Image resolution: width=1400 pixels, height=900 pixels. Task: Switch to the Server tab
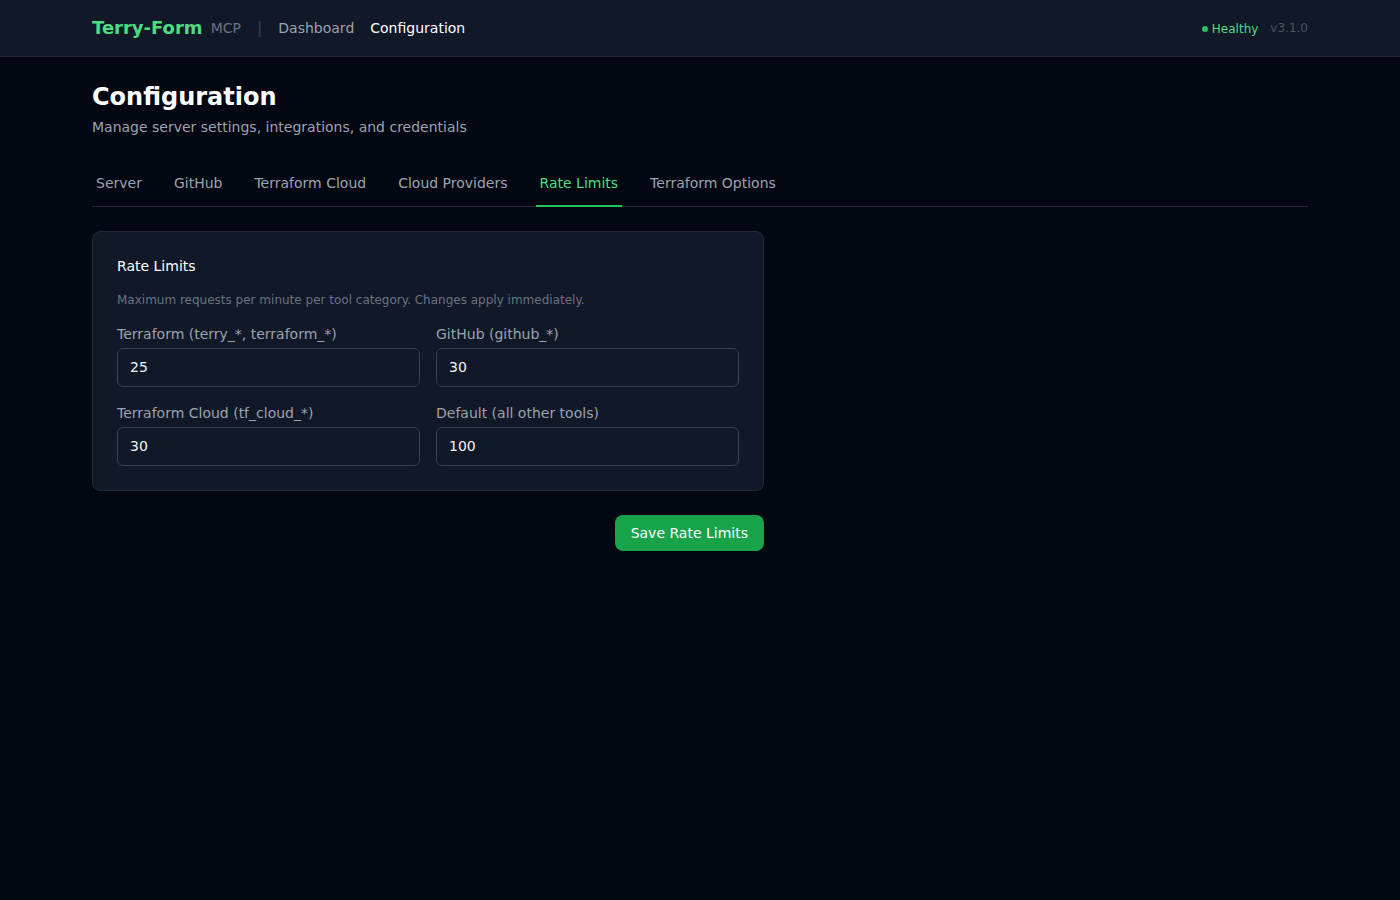click(119, 183)
